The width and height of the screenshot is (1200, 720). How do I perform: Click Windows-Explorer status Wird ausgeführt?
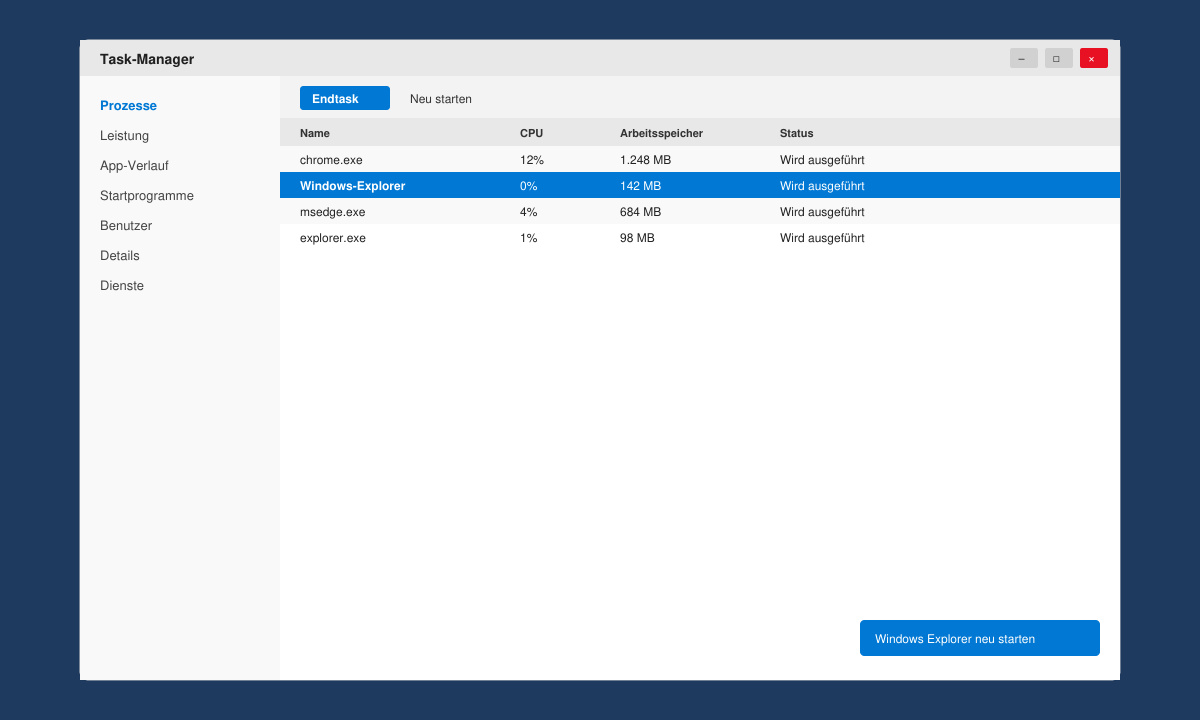pyautogui.click(x=822, y=186)
